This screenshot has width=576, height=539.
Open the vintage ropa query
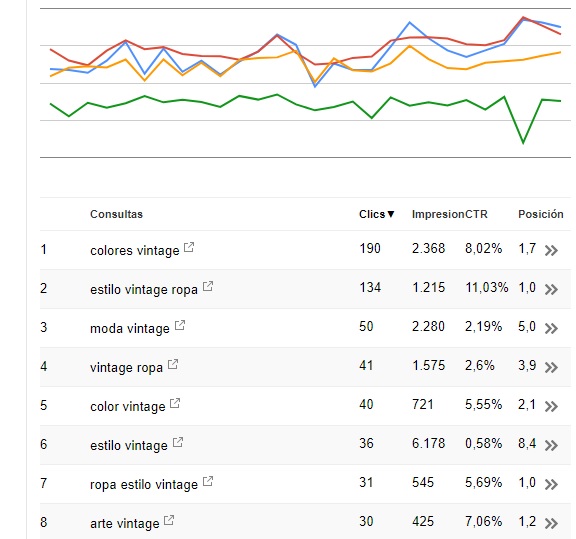click(126, 367)
